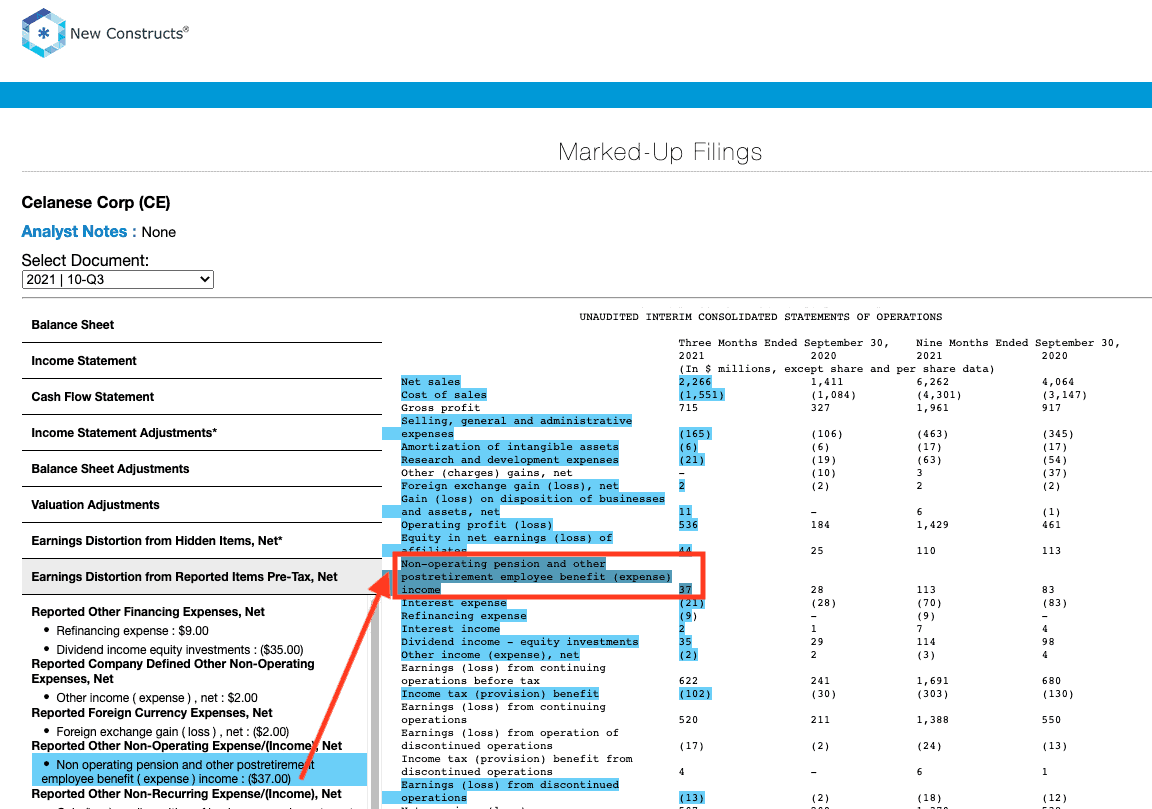
Task: Click Operating profit (loss) highlighted label
Action: click(x=477, y=525)
